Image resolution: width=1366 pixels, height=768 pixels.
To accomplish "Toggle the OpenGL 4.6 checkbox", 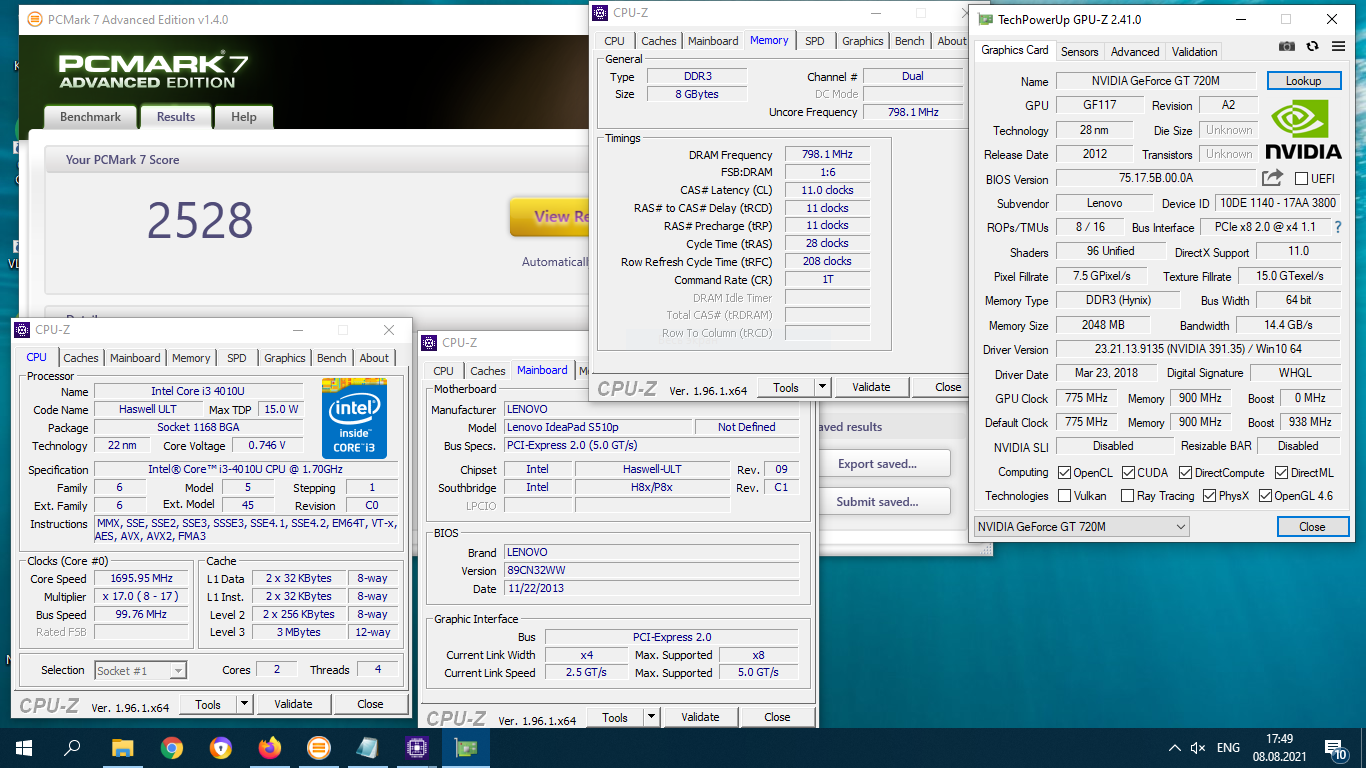I will pyautogui.click(x=1265, y=495).
